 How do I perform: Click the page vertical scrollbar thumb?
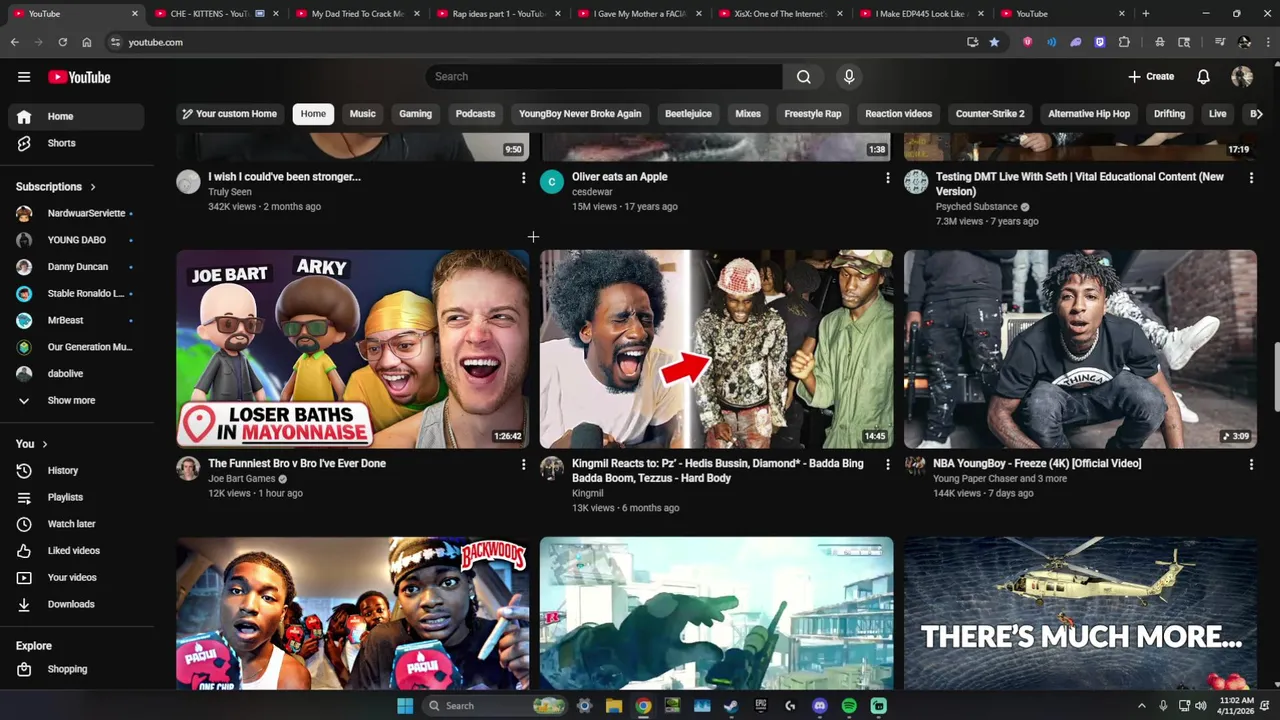pyautogui.click(x=1276, y=377)
